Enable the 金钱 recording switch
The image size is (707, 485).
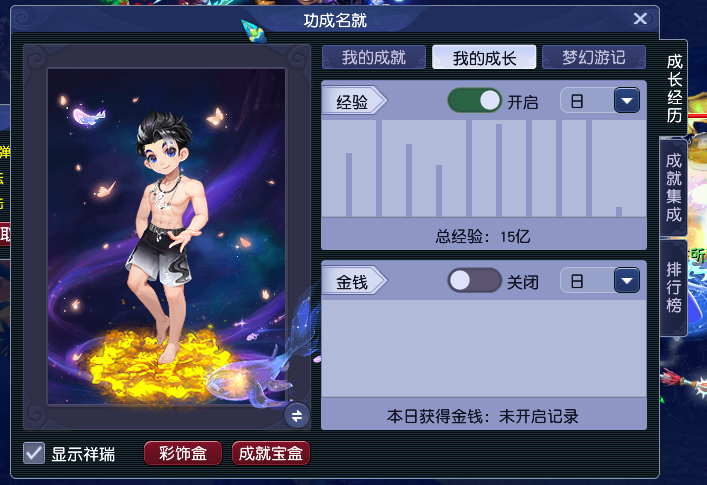coord(474,280)
